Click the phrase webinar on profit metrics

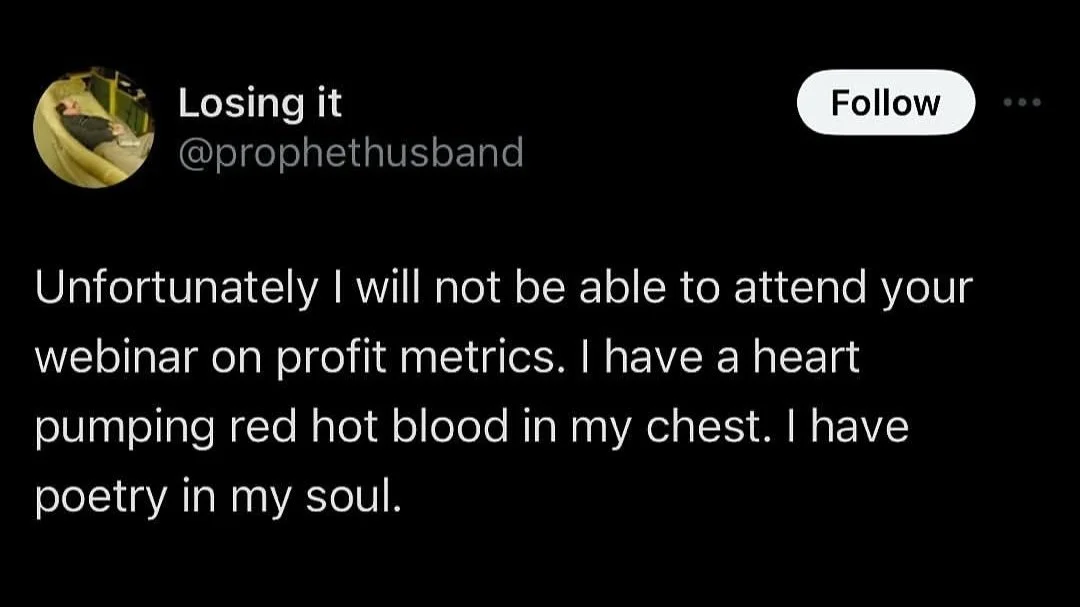coord(292,358)
